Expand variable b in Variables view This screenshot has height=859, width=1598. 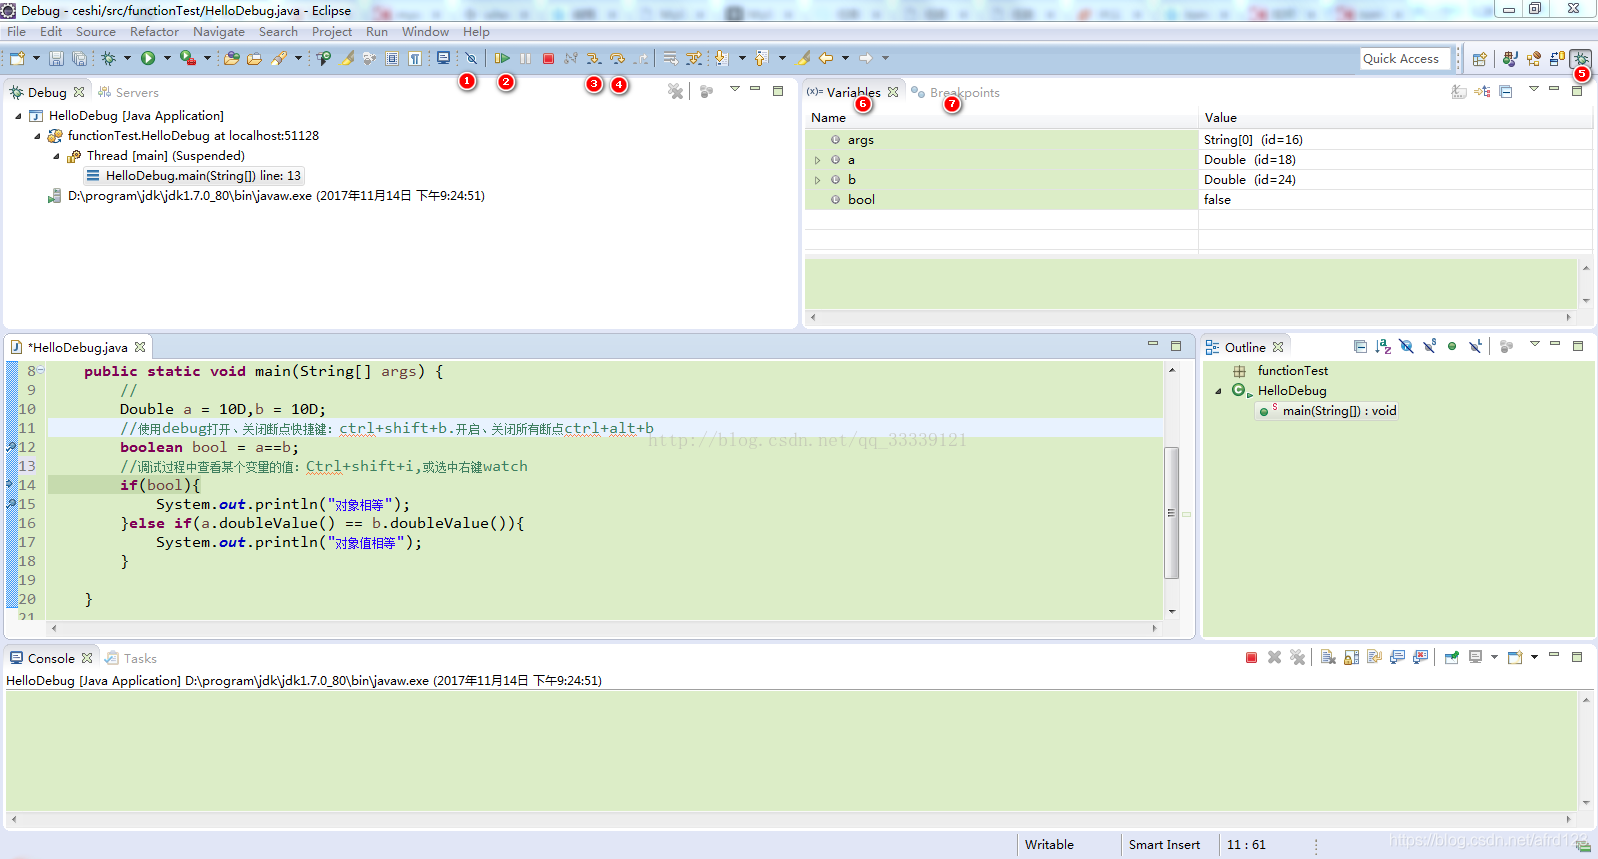(818, 180)
